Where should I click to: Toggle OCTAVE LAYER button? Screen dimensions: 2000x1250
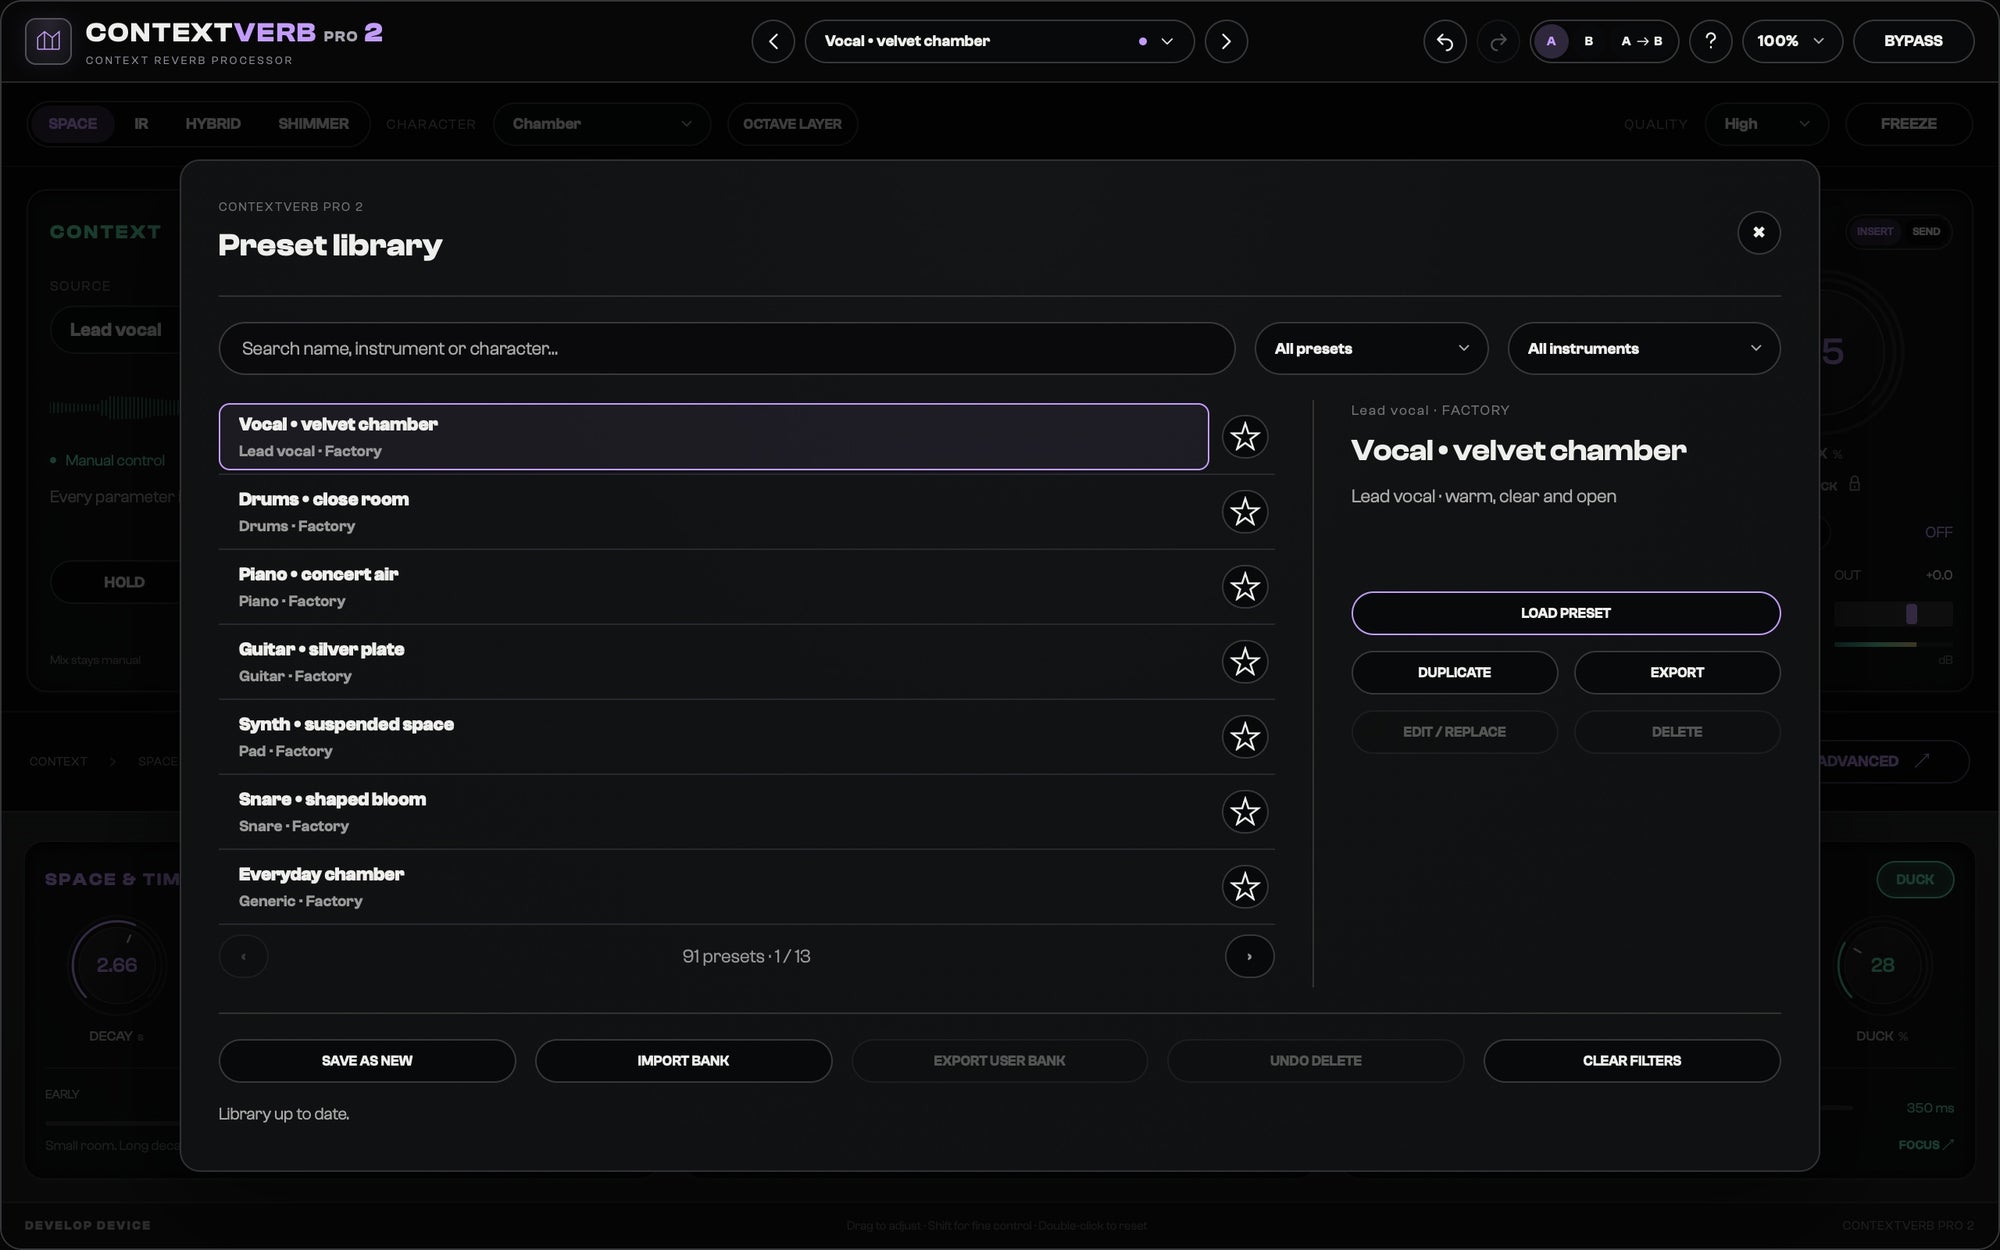pyautogui.click(x=792, y=124)
